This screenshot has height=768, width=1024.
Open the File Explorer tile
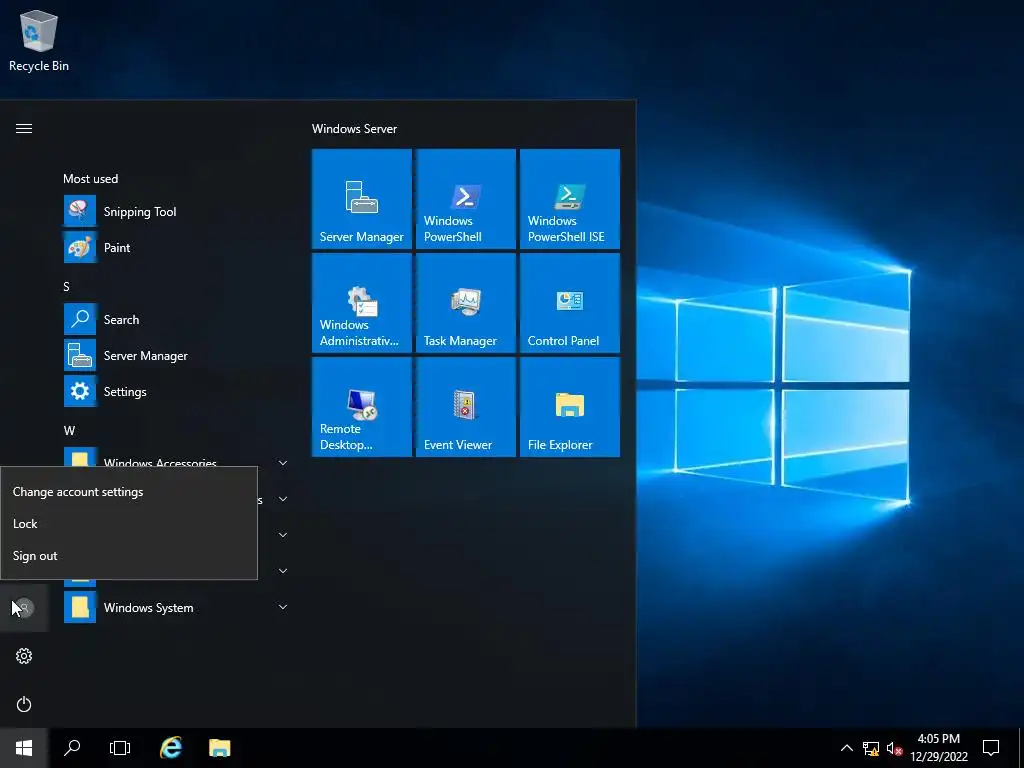point(569,406)
